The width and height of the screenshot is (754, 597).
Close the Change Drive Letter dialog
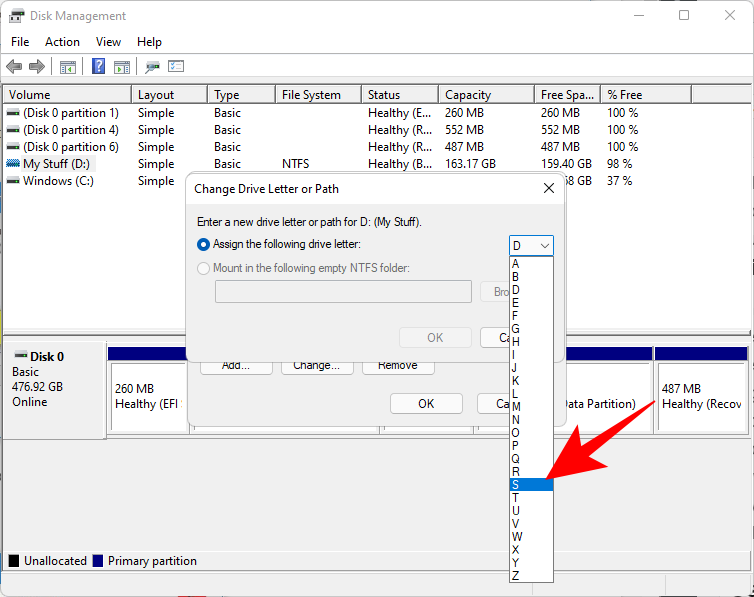point(549,188)
